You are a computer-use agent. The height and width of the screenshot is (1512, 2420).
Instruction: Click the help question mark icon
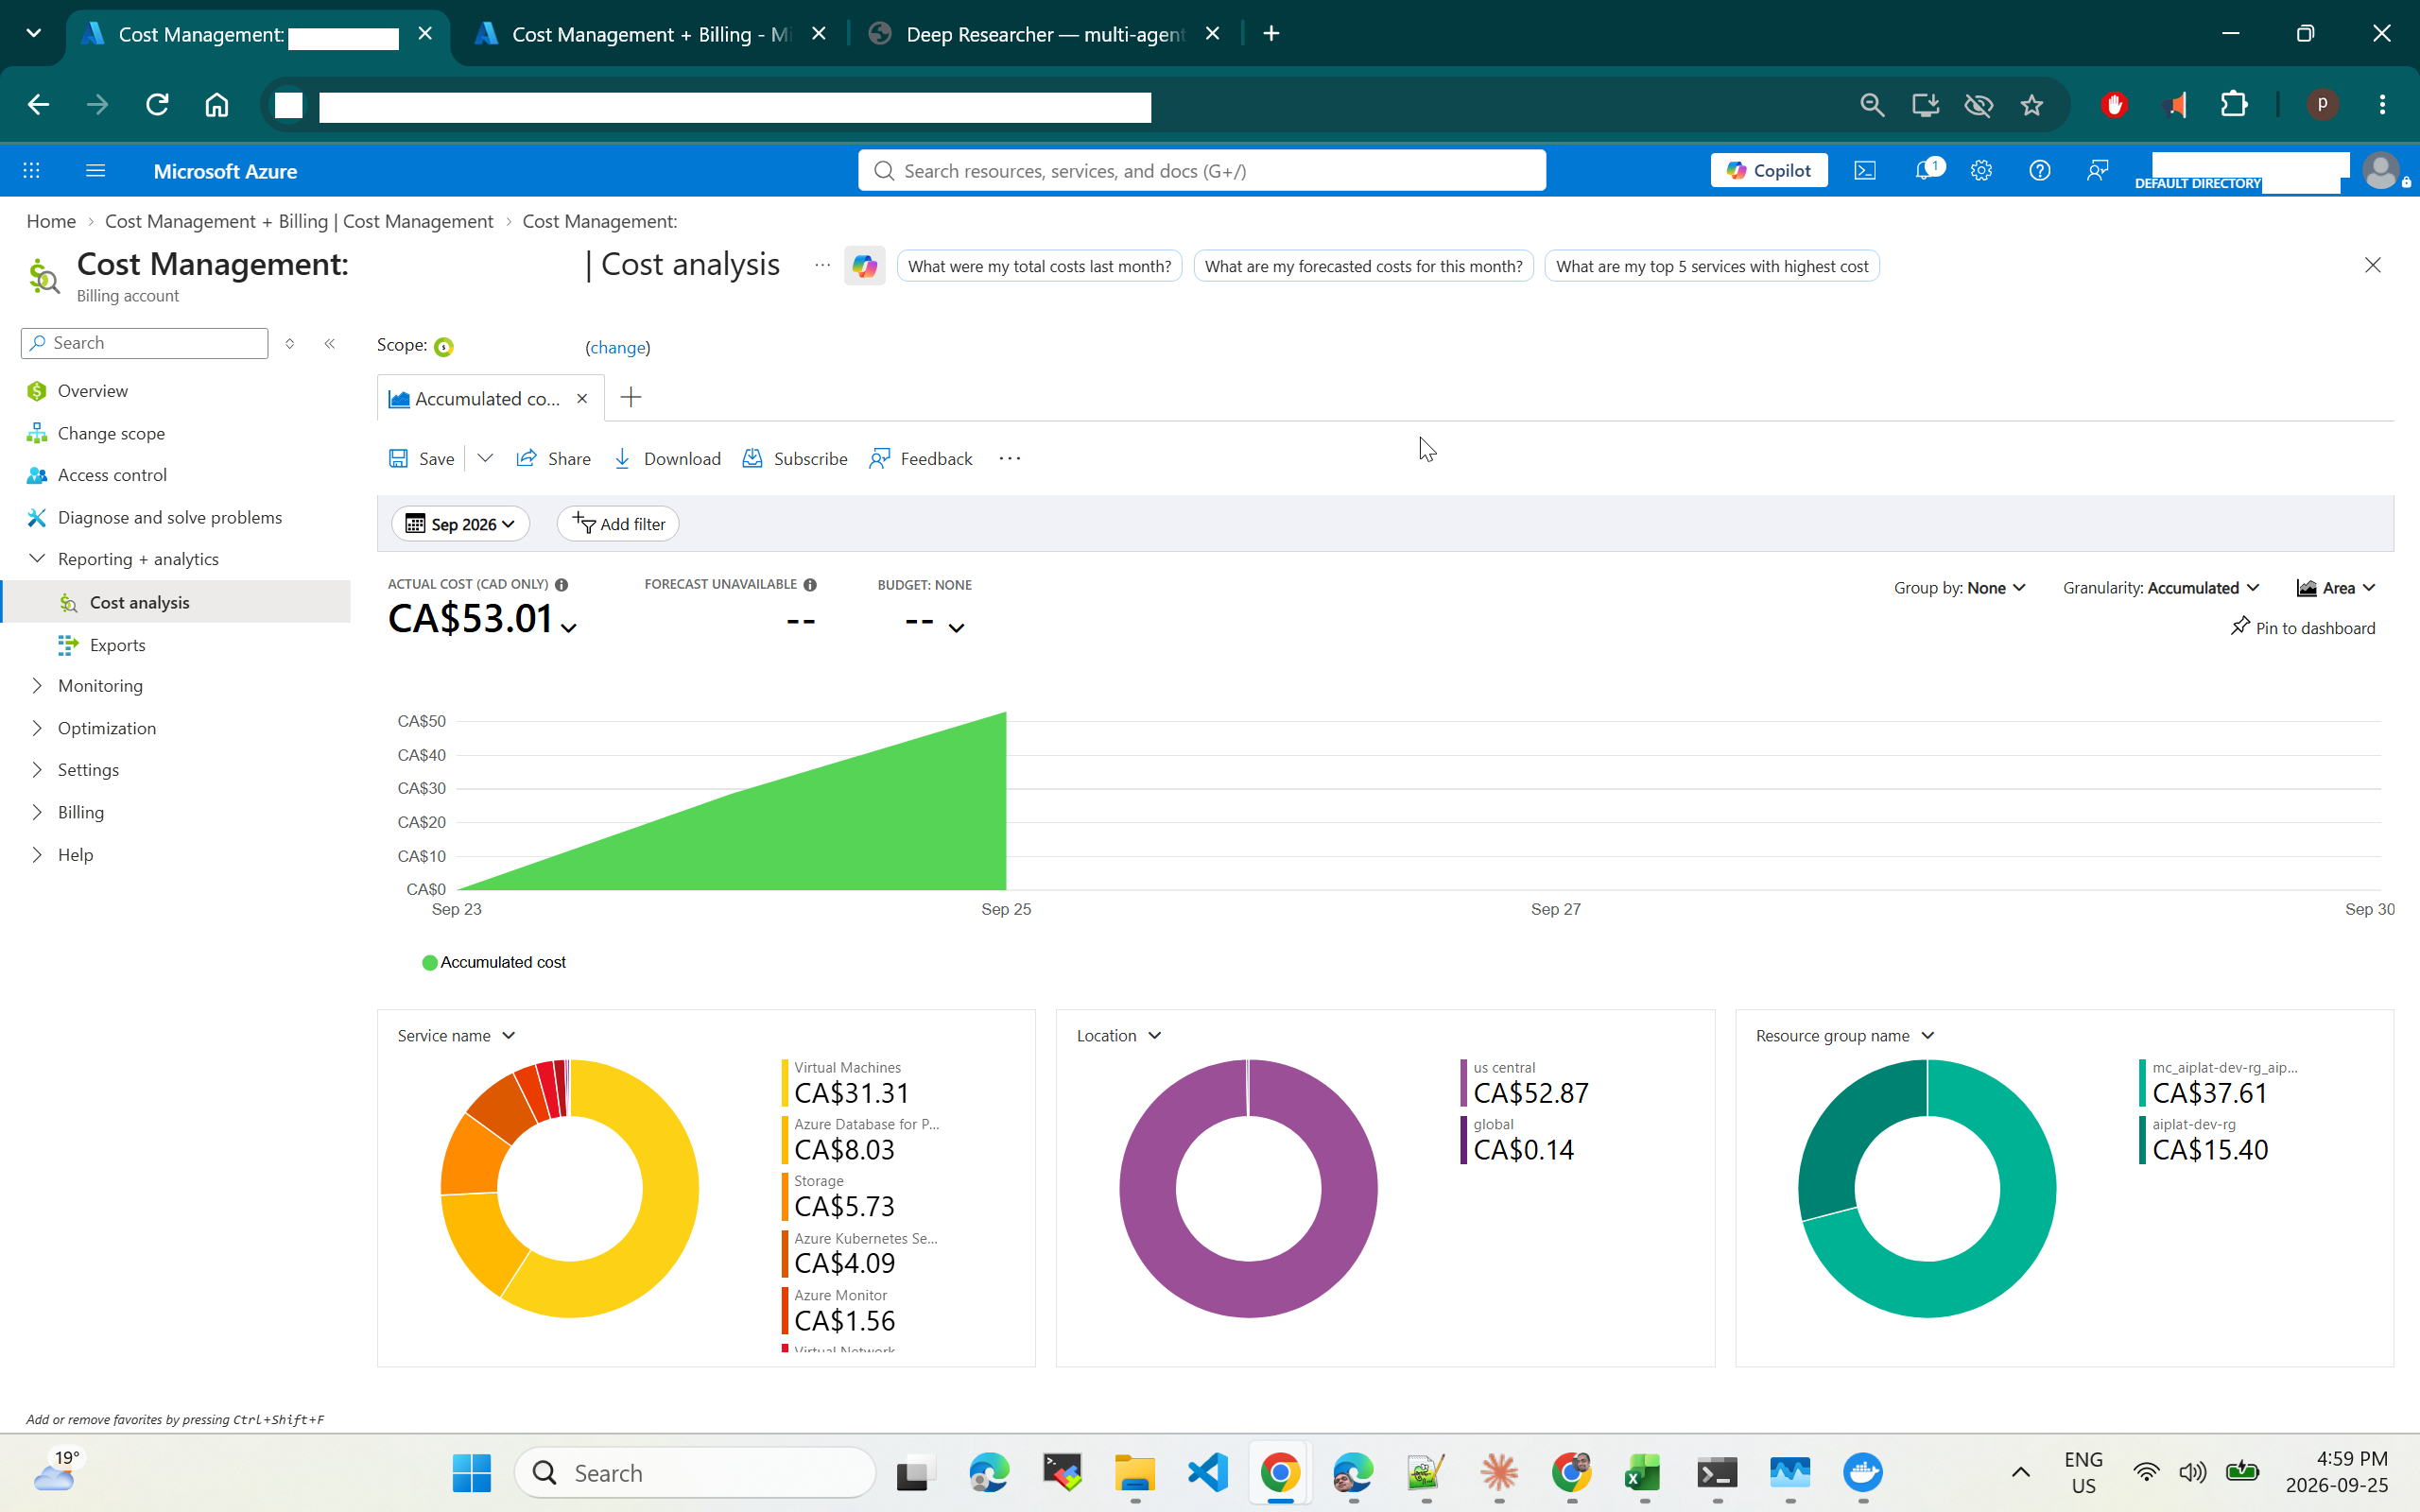[x=2039, y=171]
